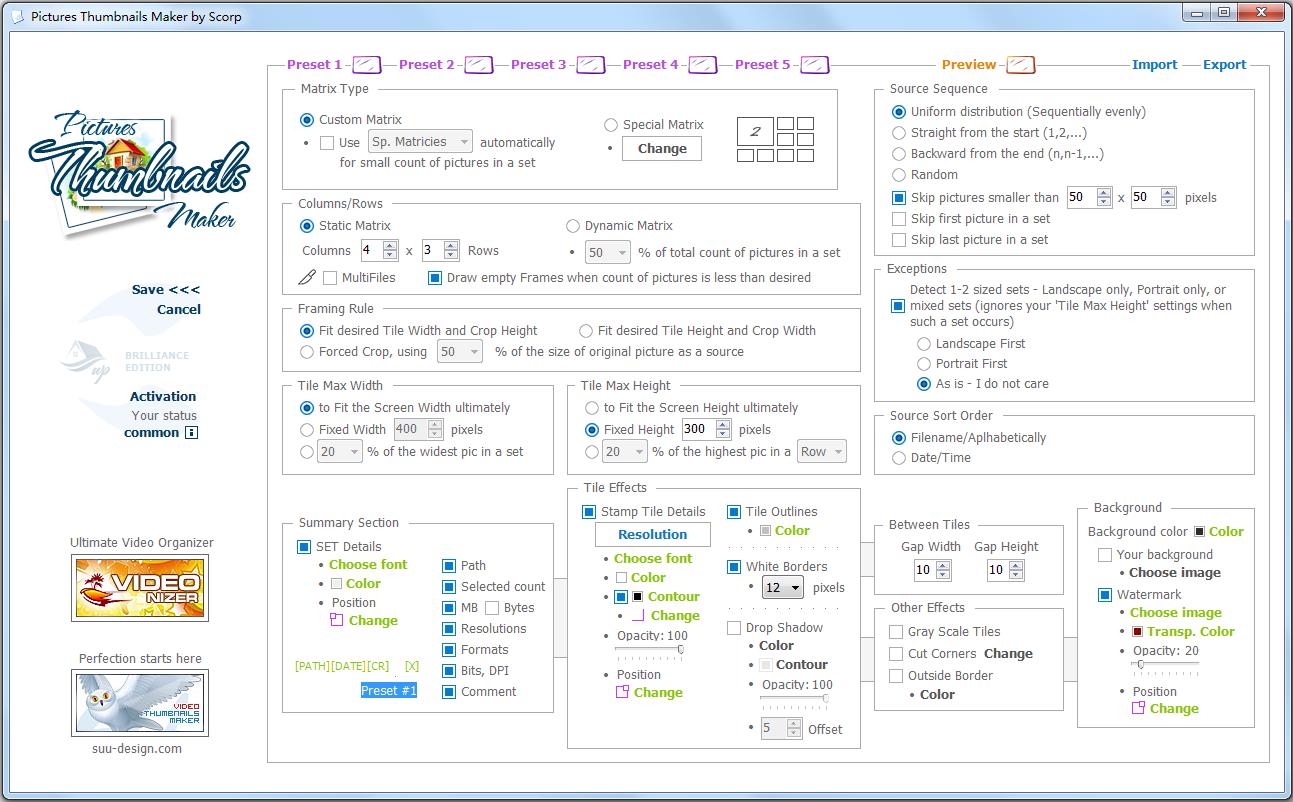Open the Row dropdown in Tile Max Height
Viewport: 1293px width, 802px height.
(822, 452)
